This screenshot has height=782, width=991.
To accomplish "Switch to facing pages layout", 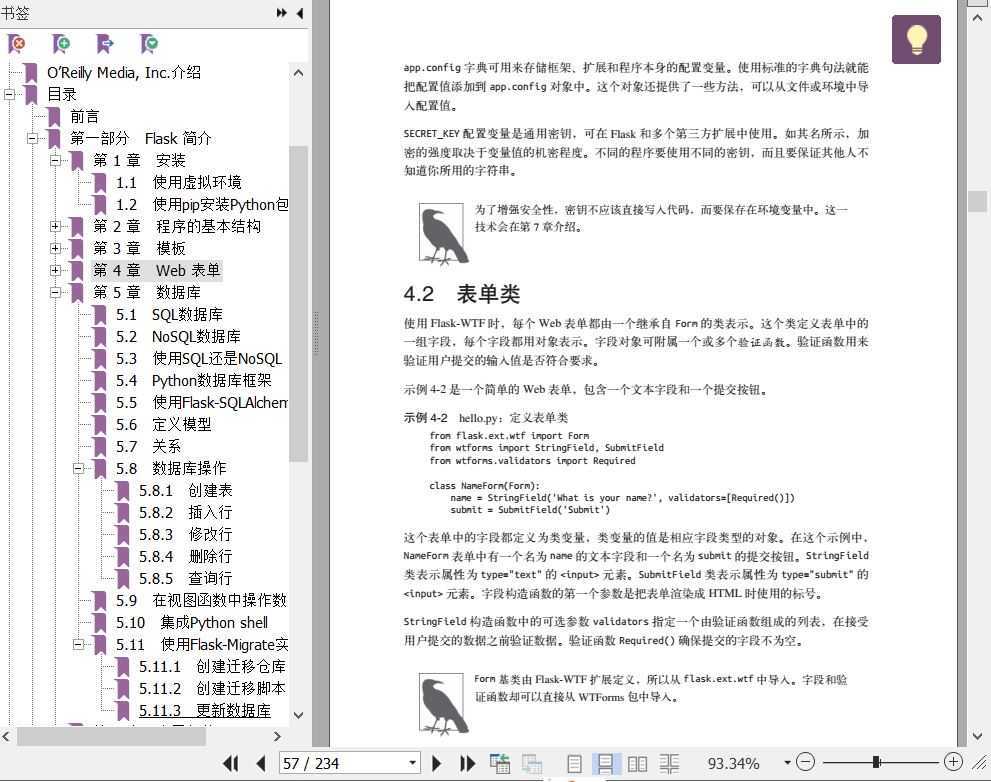I will pyautogui.click(x=637, y=764).
